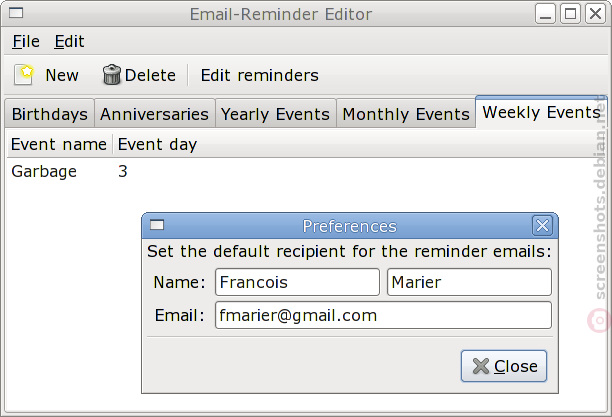Click the X icon on the Close button
Viewport: 612px width, 417px height.
coord(480,366)
